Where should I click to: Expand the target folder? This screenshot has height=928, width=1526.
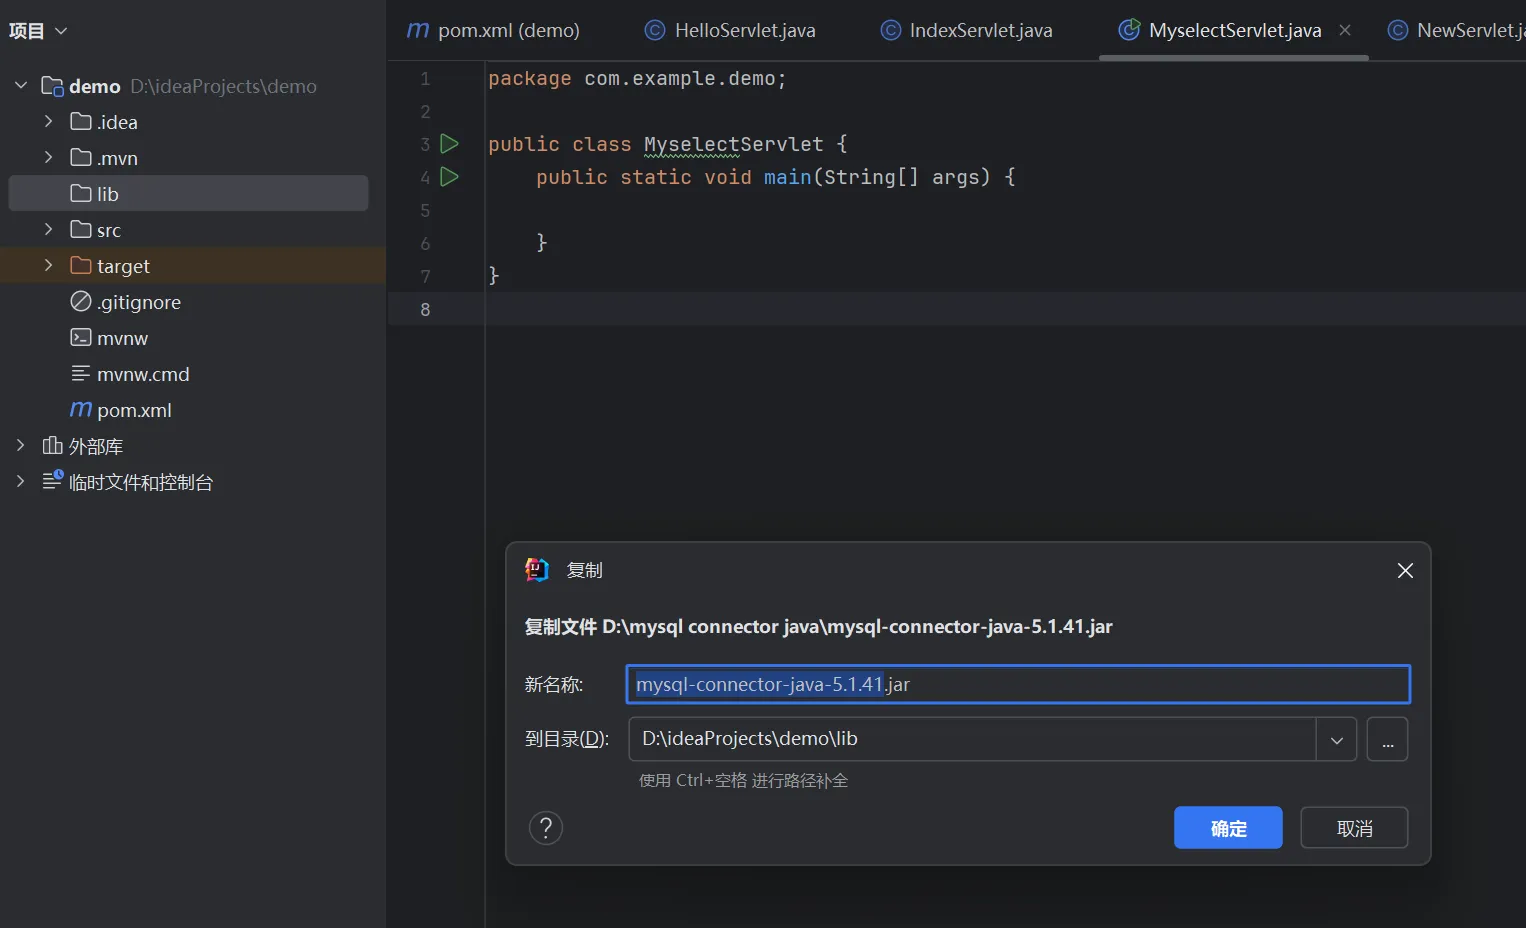[48, 266]
